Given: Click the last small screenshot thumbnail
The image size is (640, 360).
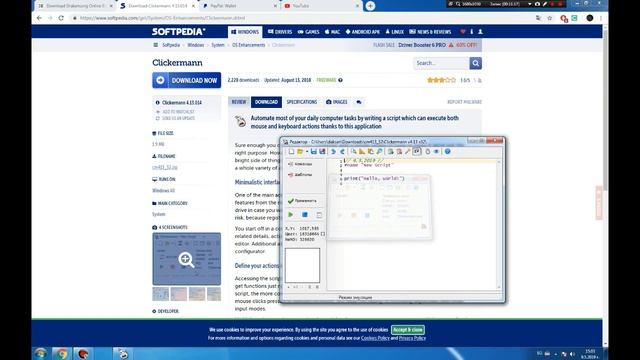Looking at the screenshot, I should [214, 294].
